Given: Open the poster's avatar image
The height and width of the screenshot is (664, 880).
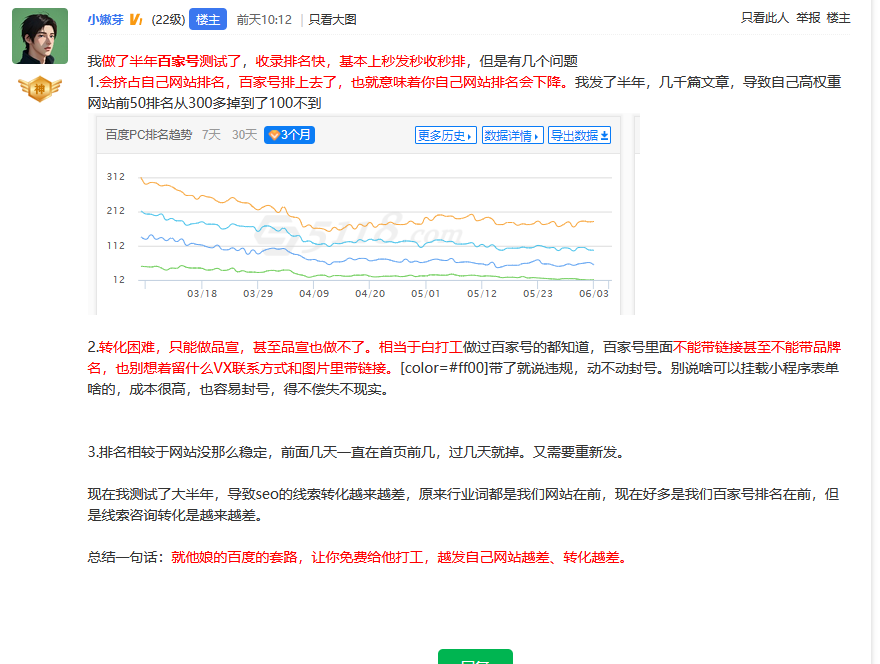Looking at the screenshot, I should pyautogui.click(x=40, y=36).
